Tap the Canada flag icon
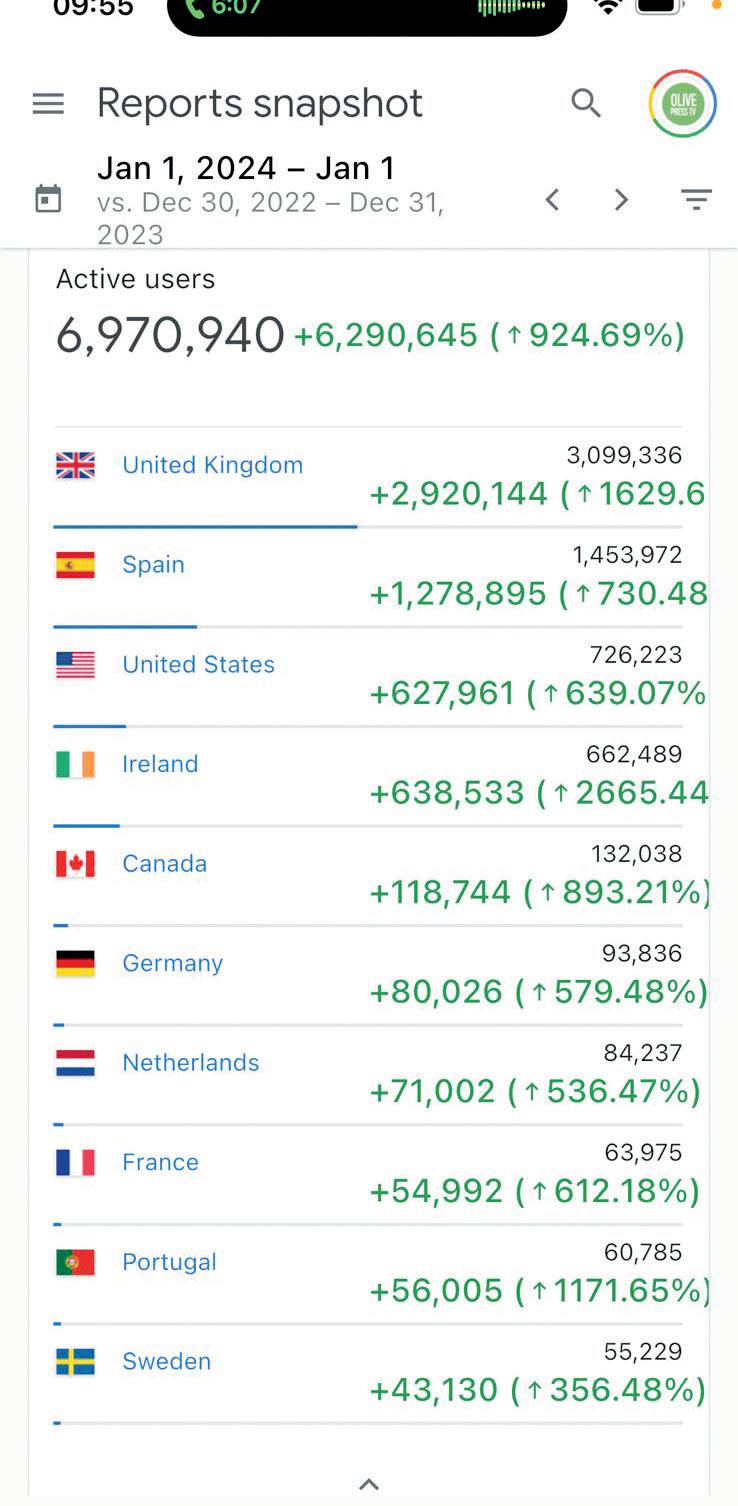 coord(75,864)
